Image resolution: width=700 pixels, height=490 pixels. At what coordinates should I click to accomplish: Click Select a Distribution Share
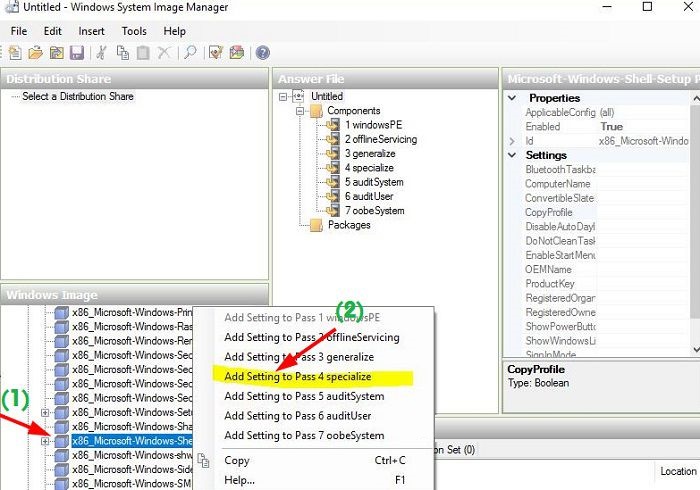(78, 96)
